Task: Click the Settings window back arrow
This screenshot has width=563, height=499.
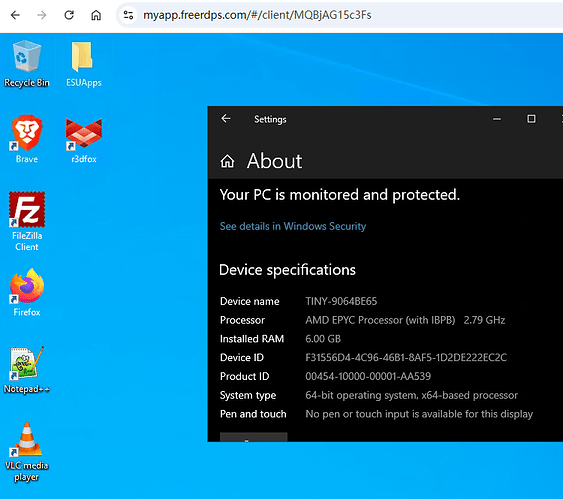Action: pyautogui.click(x=226, y=119)
